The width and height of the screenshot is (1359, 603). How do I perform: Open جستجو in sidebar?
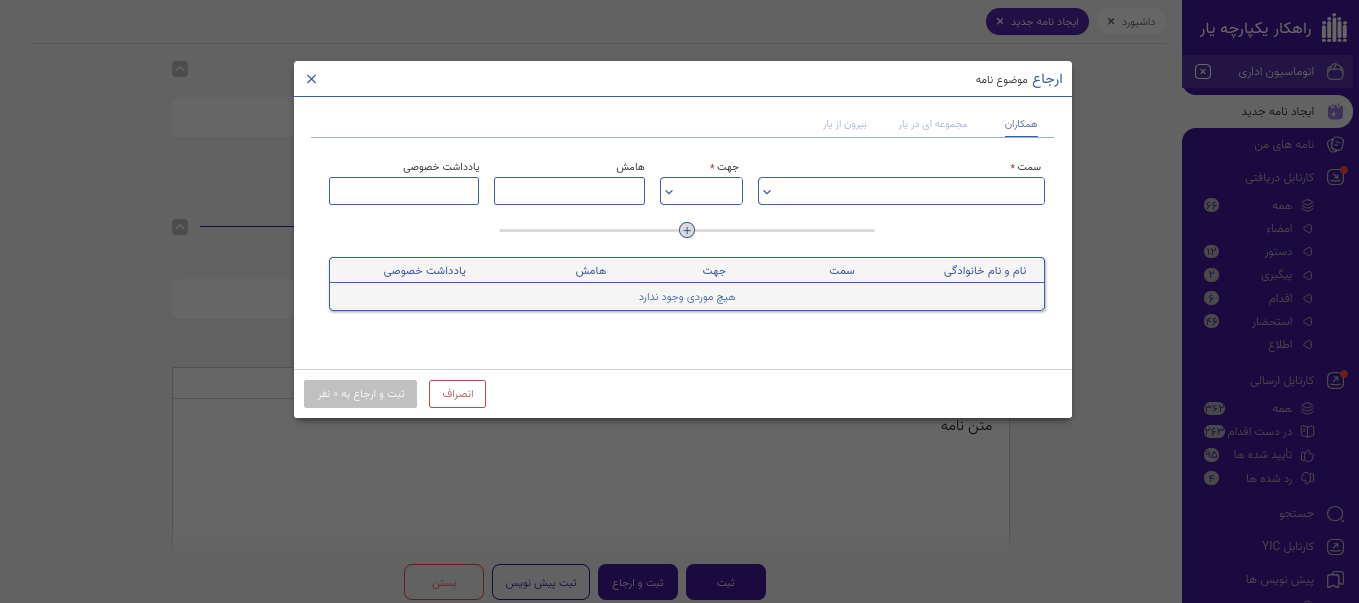point(1297,514)
